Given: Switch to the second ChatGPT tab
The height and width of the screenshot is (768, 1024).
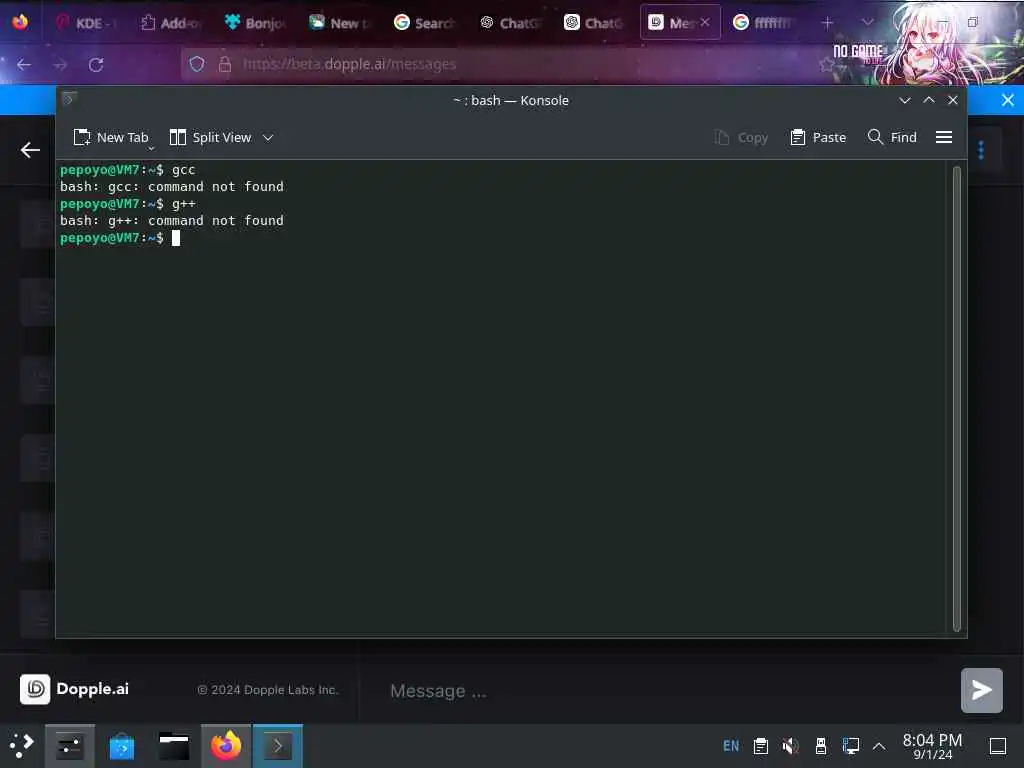Looking at the screenshot, I should (594, 23).
